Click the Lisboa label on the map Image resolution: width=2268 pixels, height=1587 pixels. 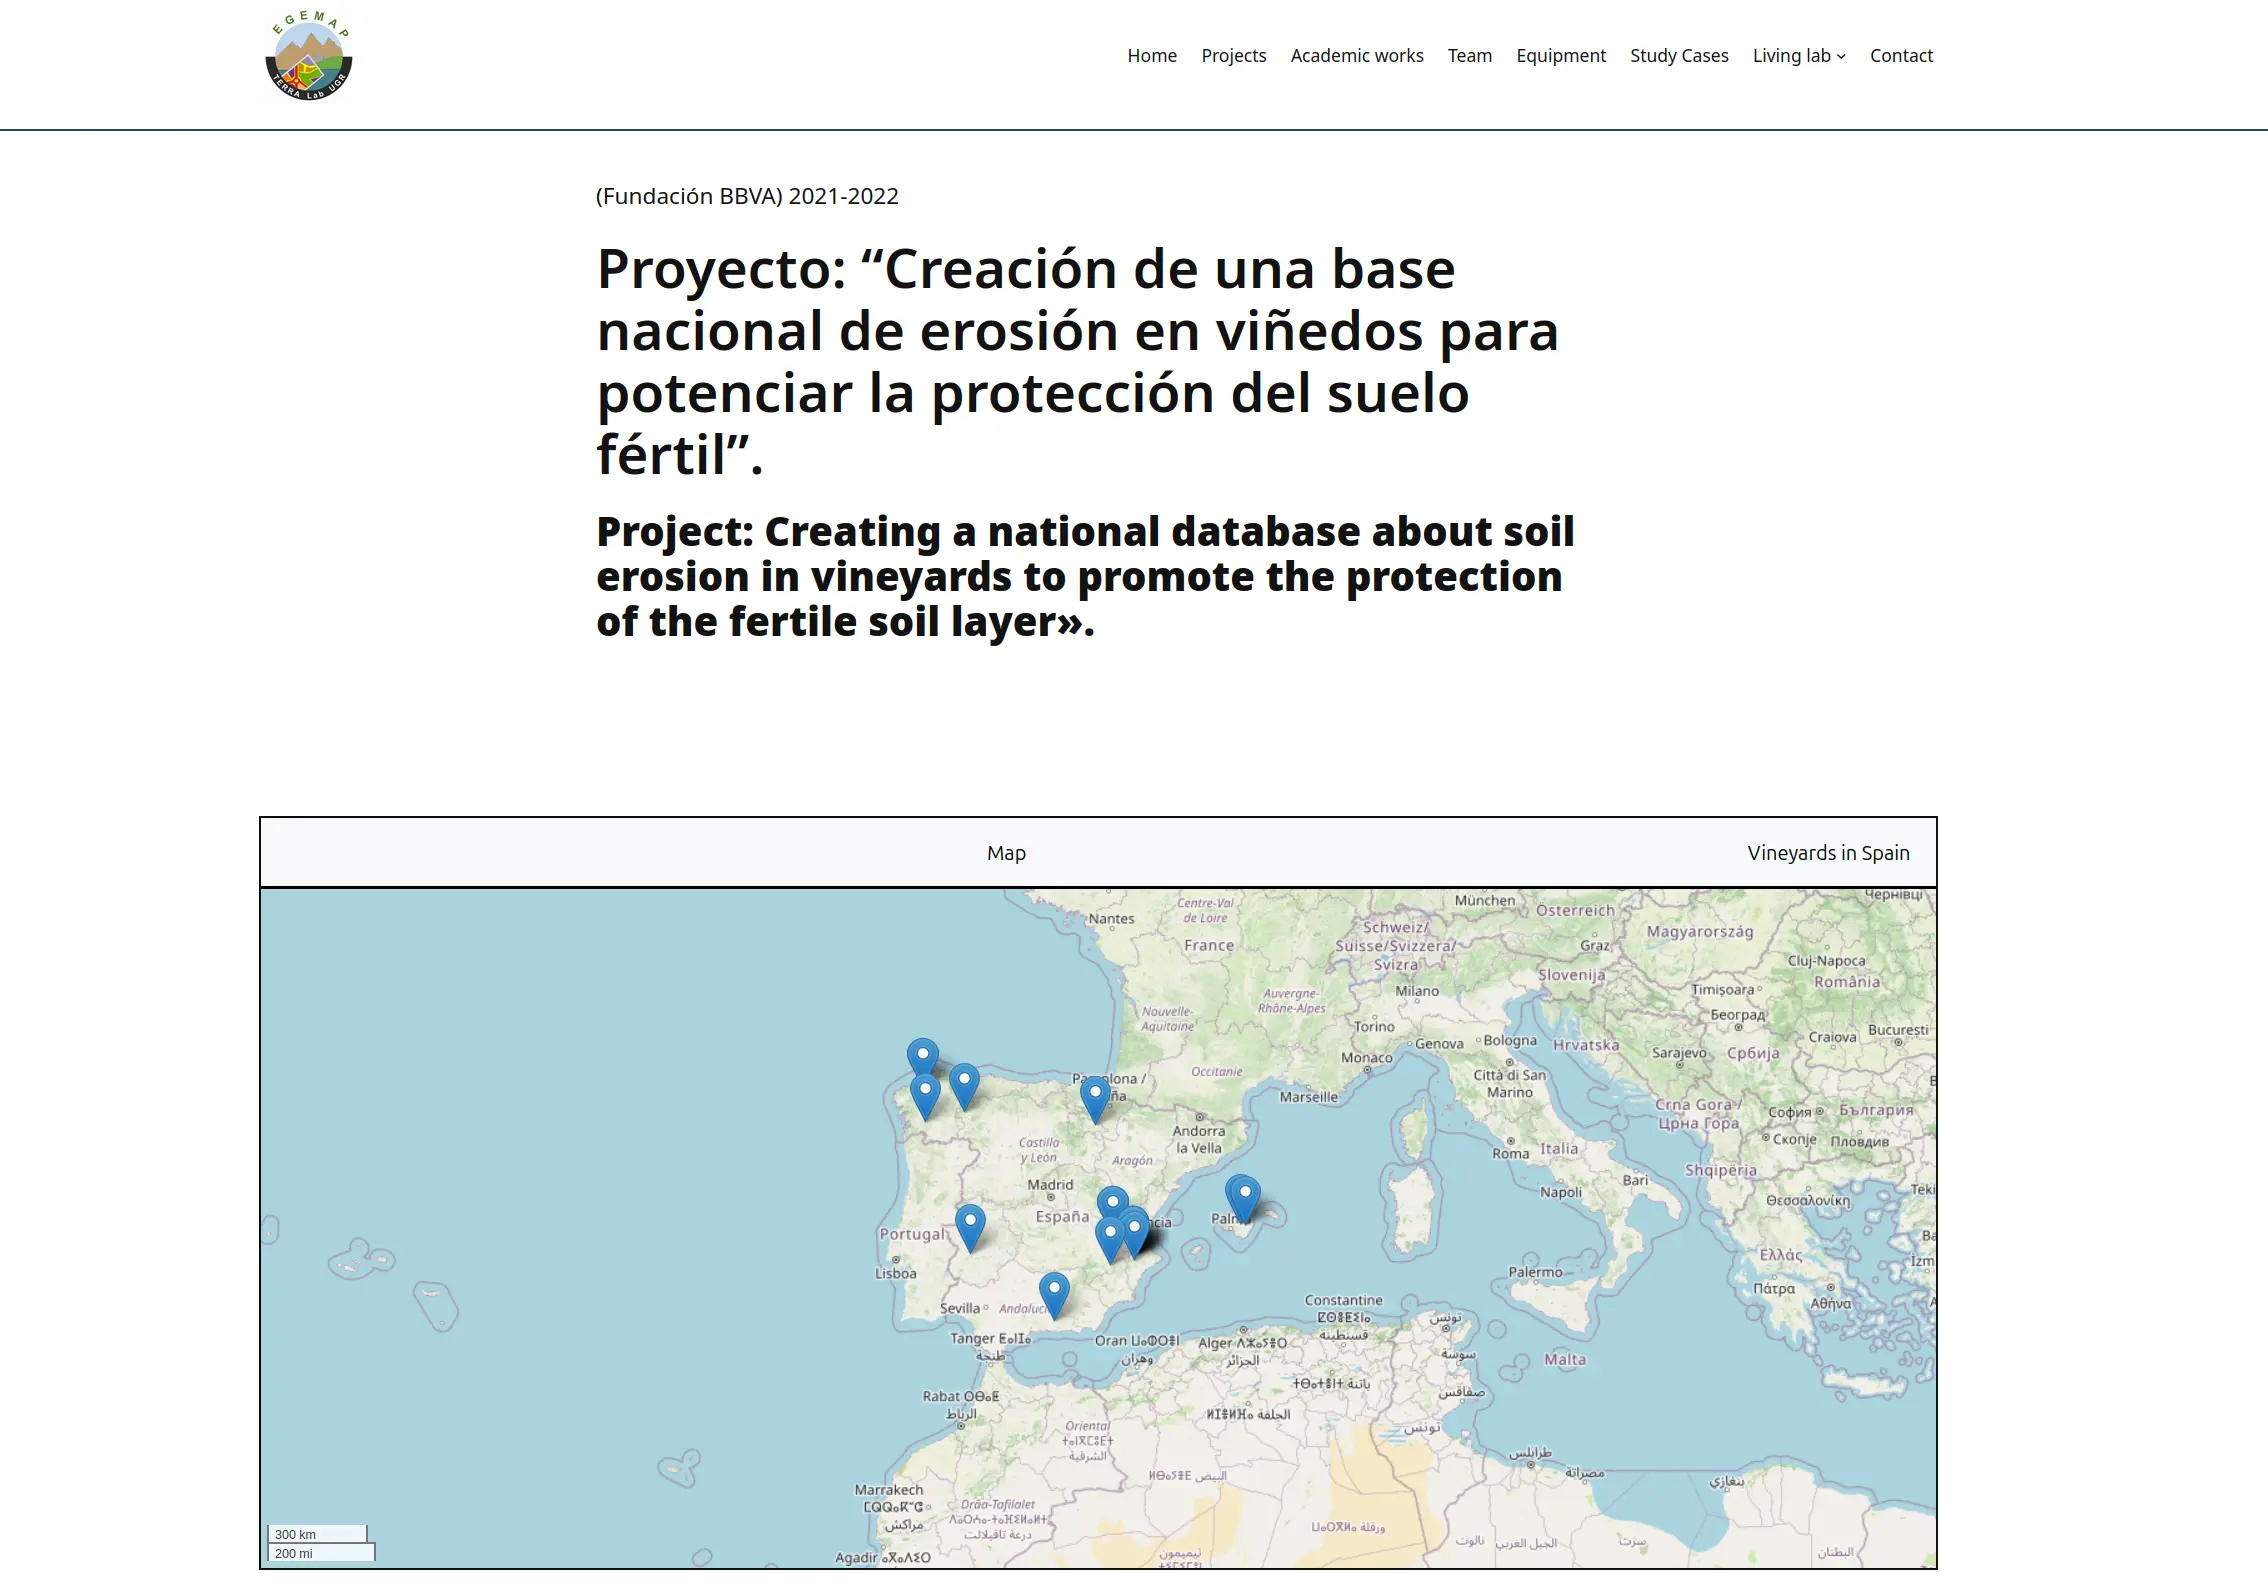tap(895, 1273)
